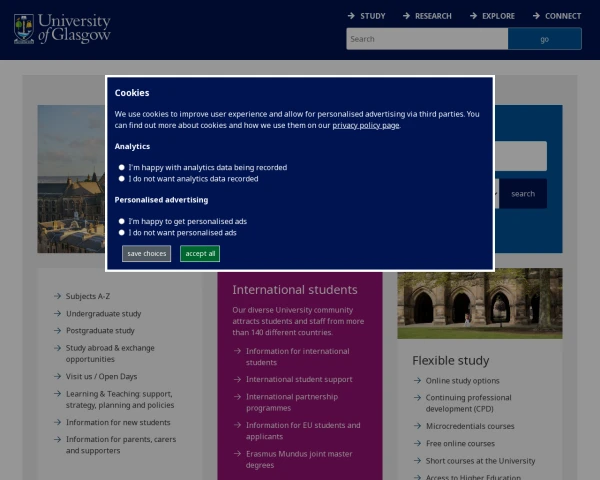Click arrow icon beside Online study options
The width and height of the screenshot is (600, 480).
[417, 380]
